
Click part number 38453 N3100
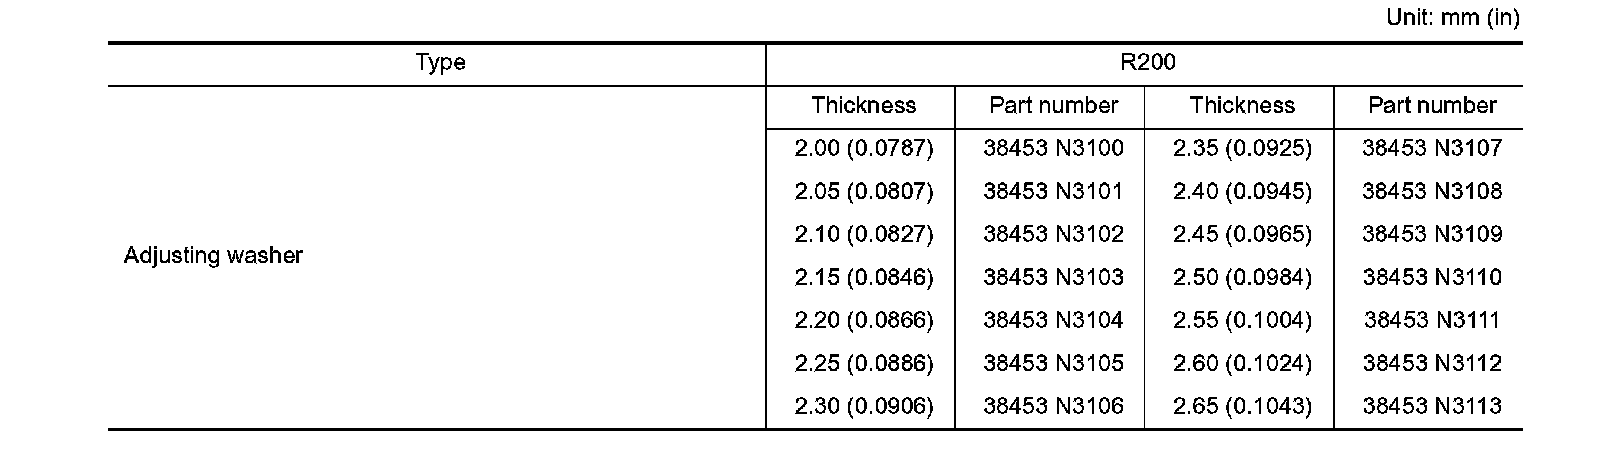click(1053, 149)
